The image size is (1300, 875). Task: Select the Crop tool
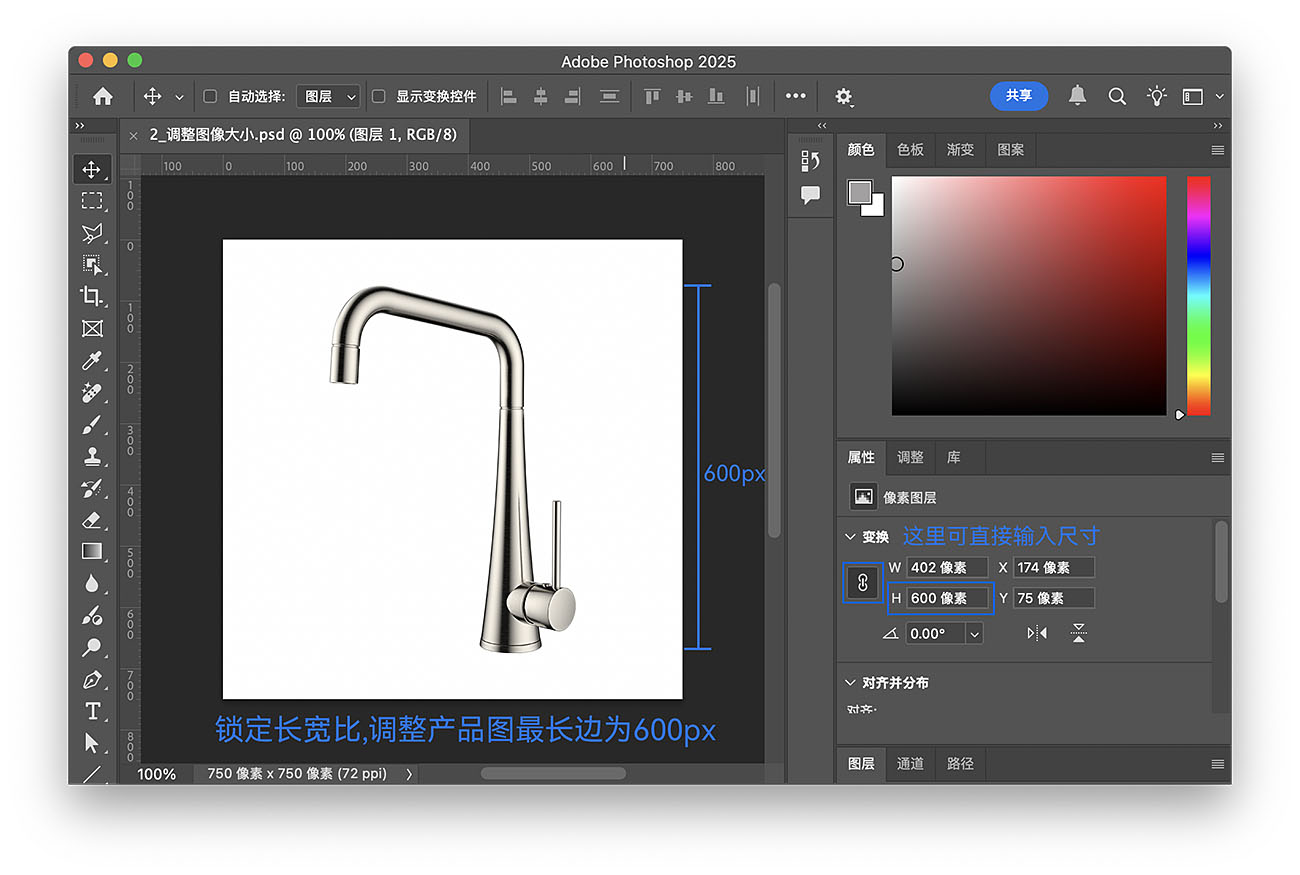pos(92,296)
